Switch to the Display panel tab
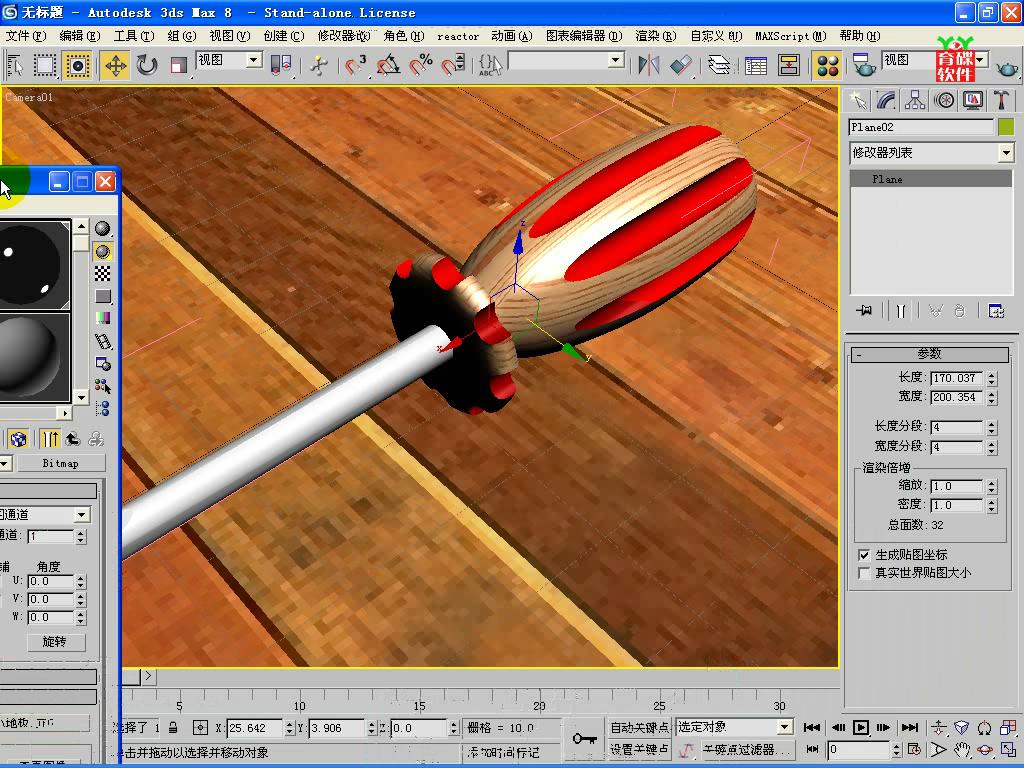The image size is (1024, 768). [972, 100]
